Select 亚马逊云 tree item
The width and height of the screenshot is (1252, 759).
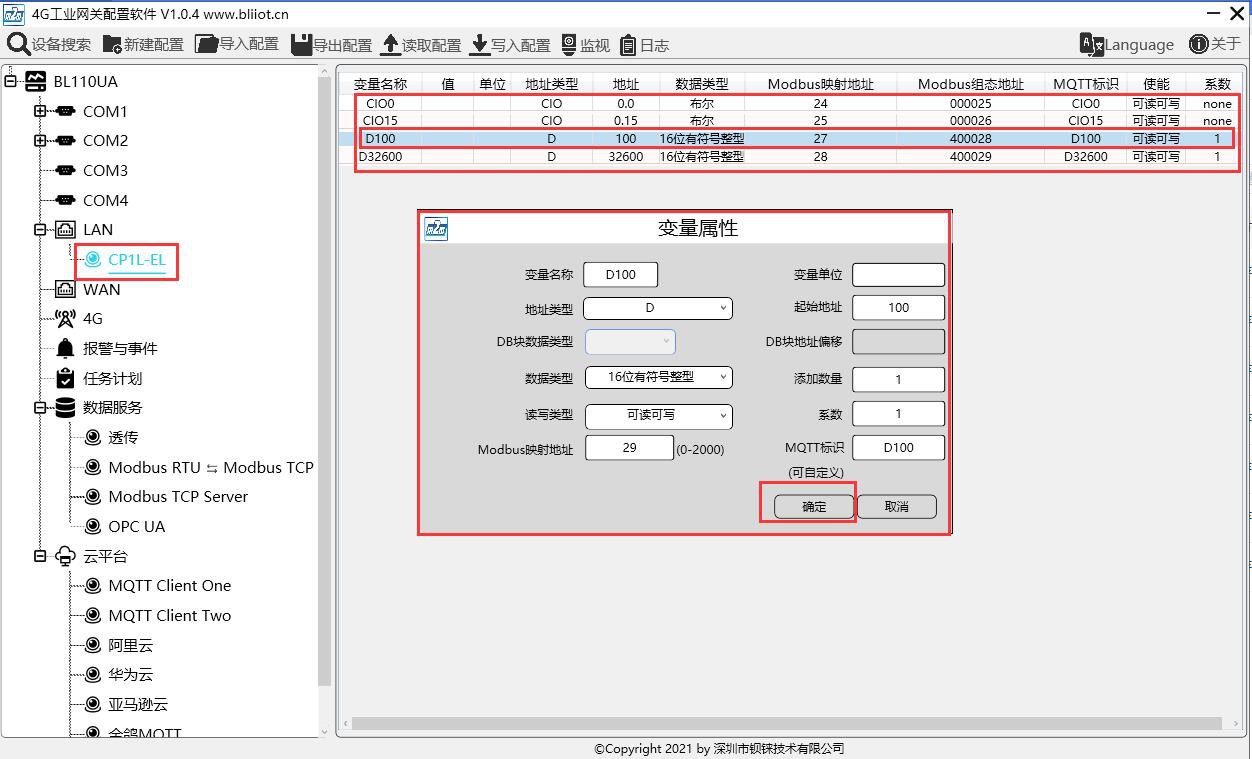tap(138, 704)
